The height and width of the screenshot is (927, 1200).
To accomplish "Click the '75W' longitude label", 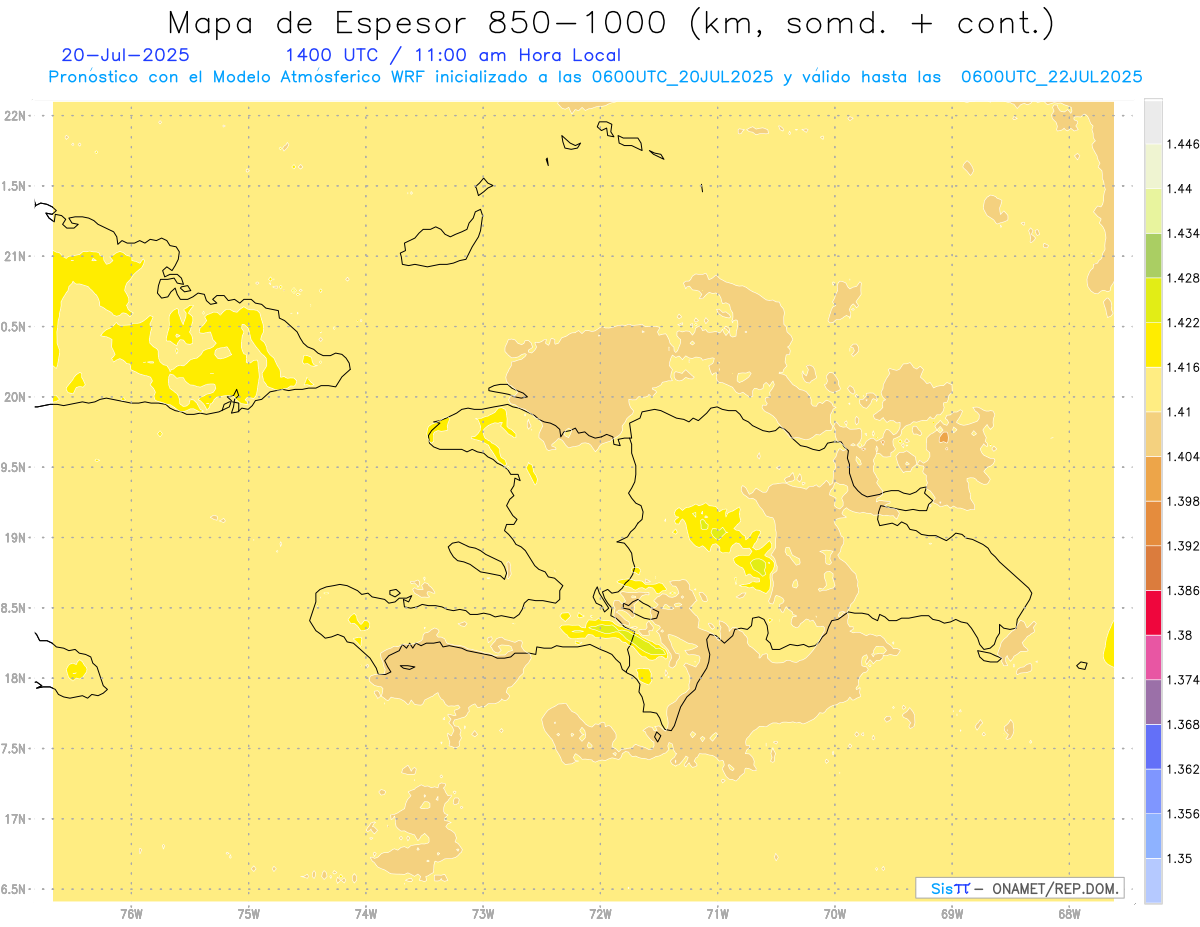I will pos(249,913).
